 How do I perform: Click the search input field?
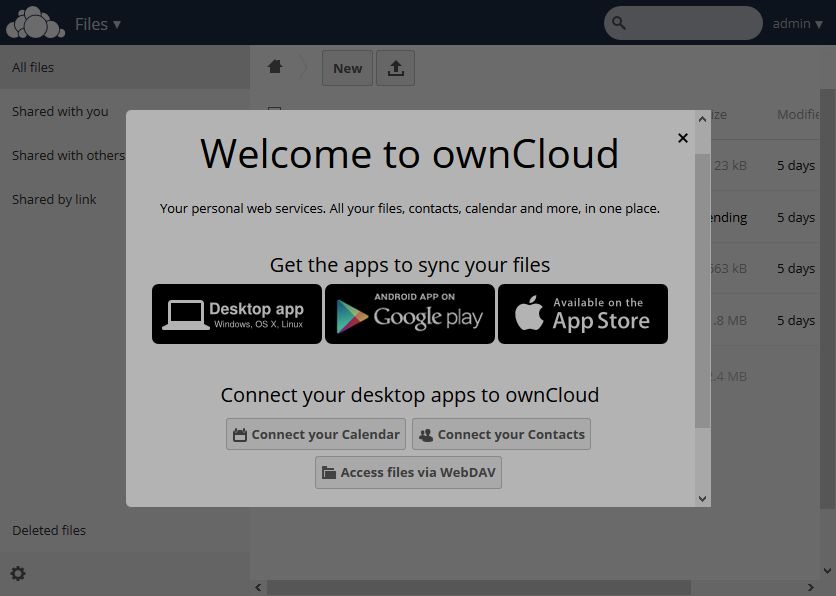click(x=683, y=23)
